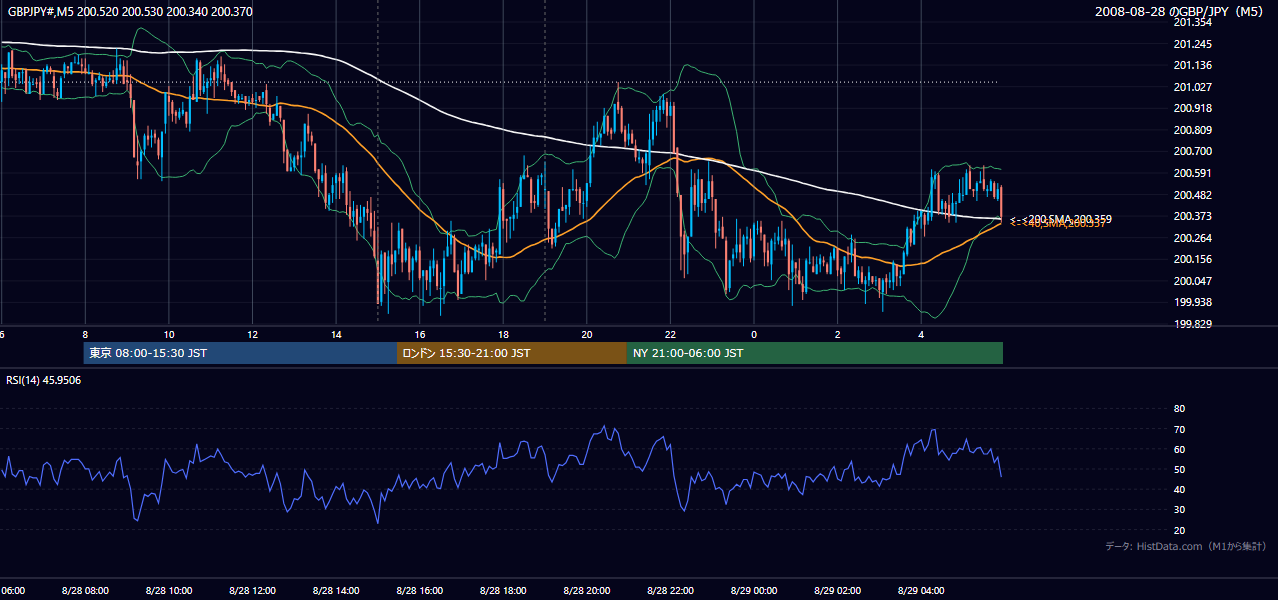Click price axis label 200.700
Screen dimensions: 1278x600
coord(1192,151)
